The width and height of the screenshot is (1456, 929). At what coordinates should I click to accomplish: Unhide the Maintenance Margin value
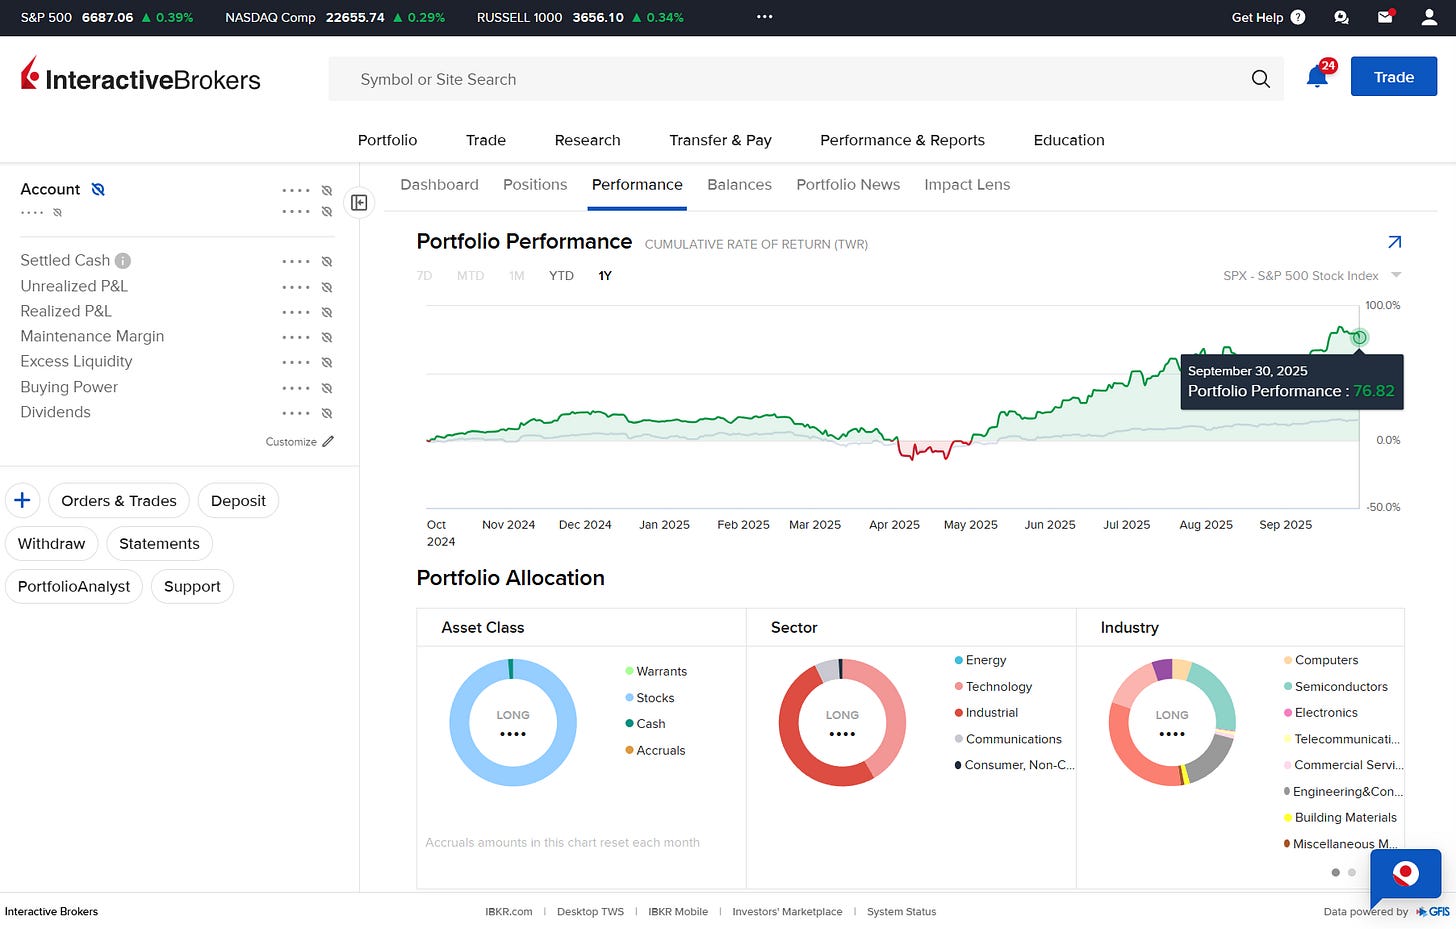(327, 337)
